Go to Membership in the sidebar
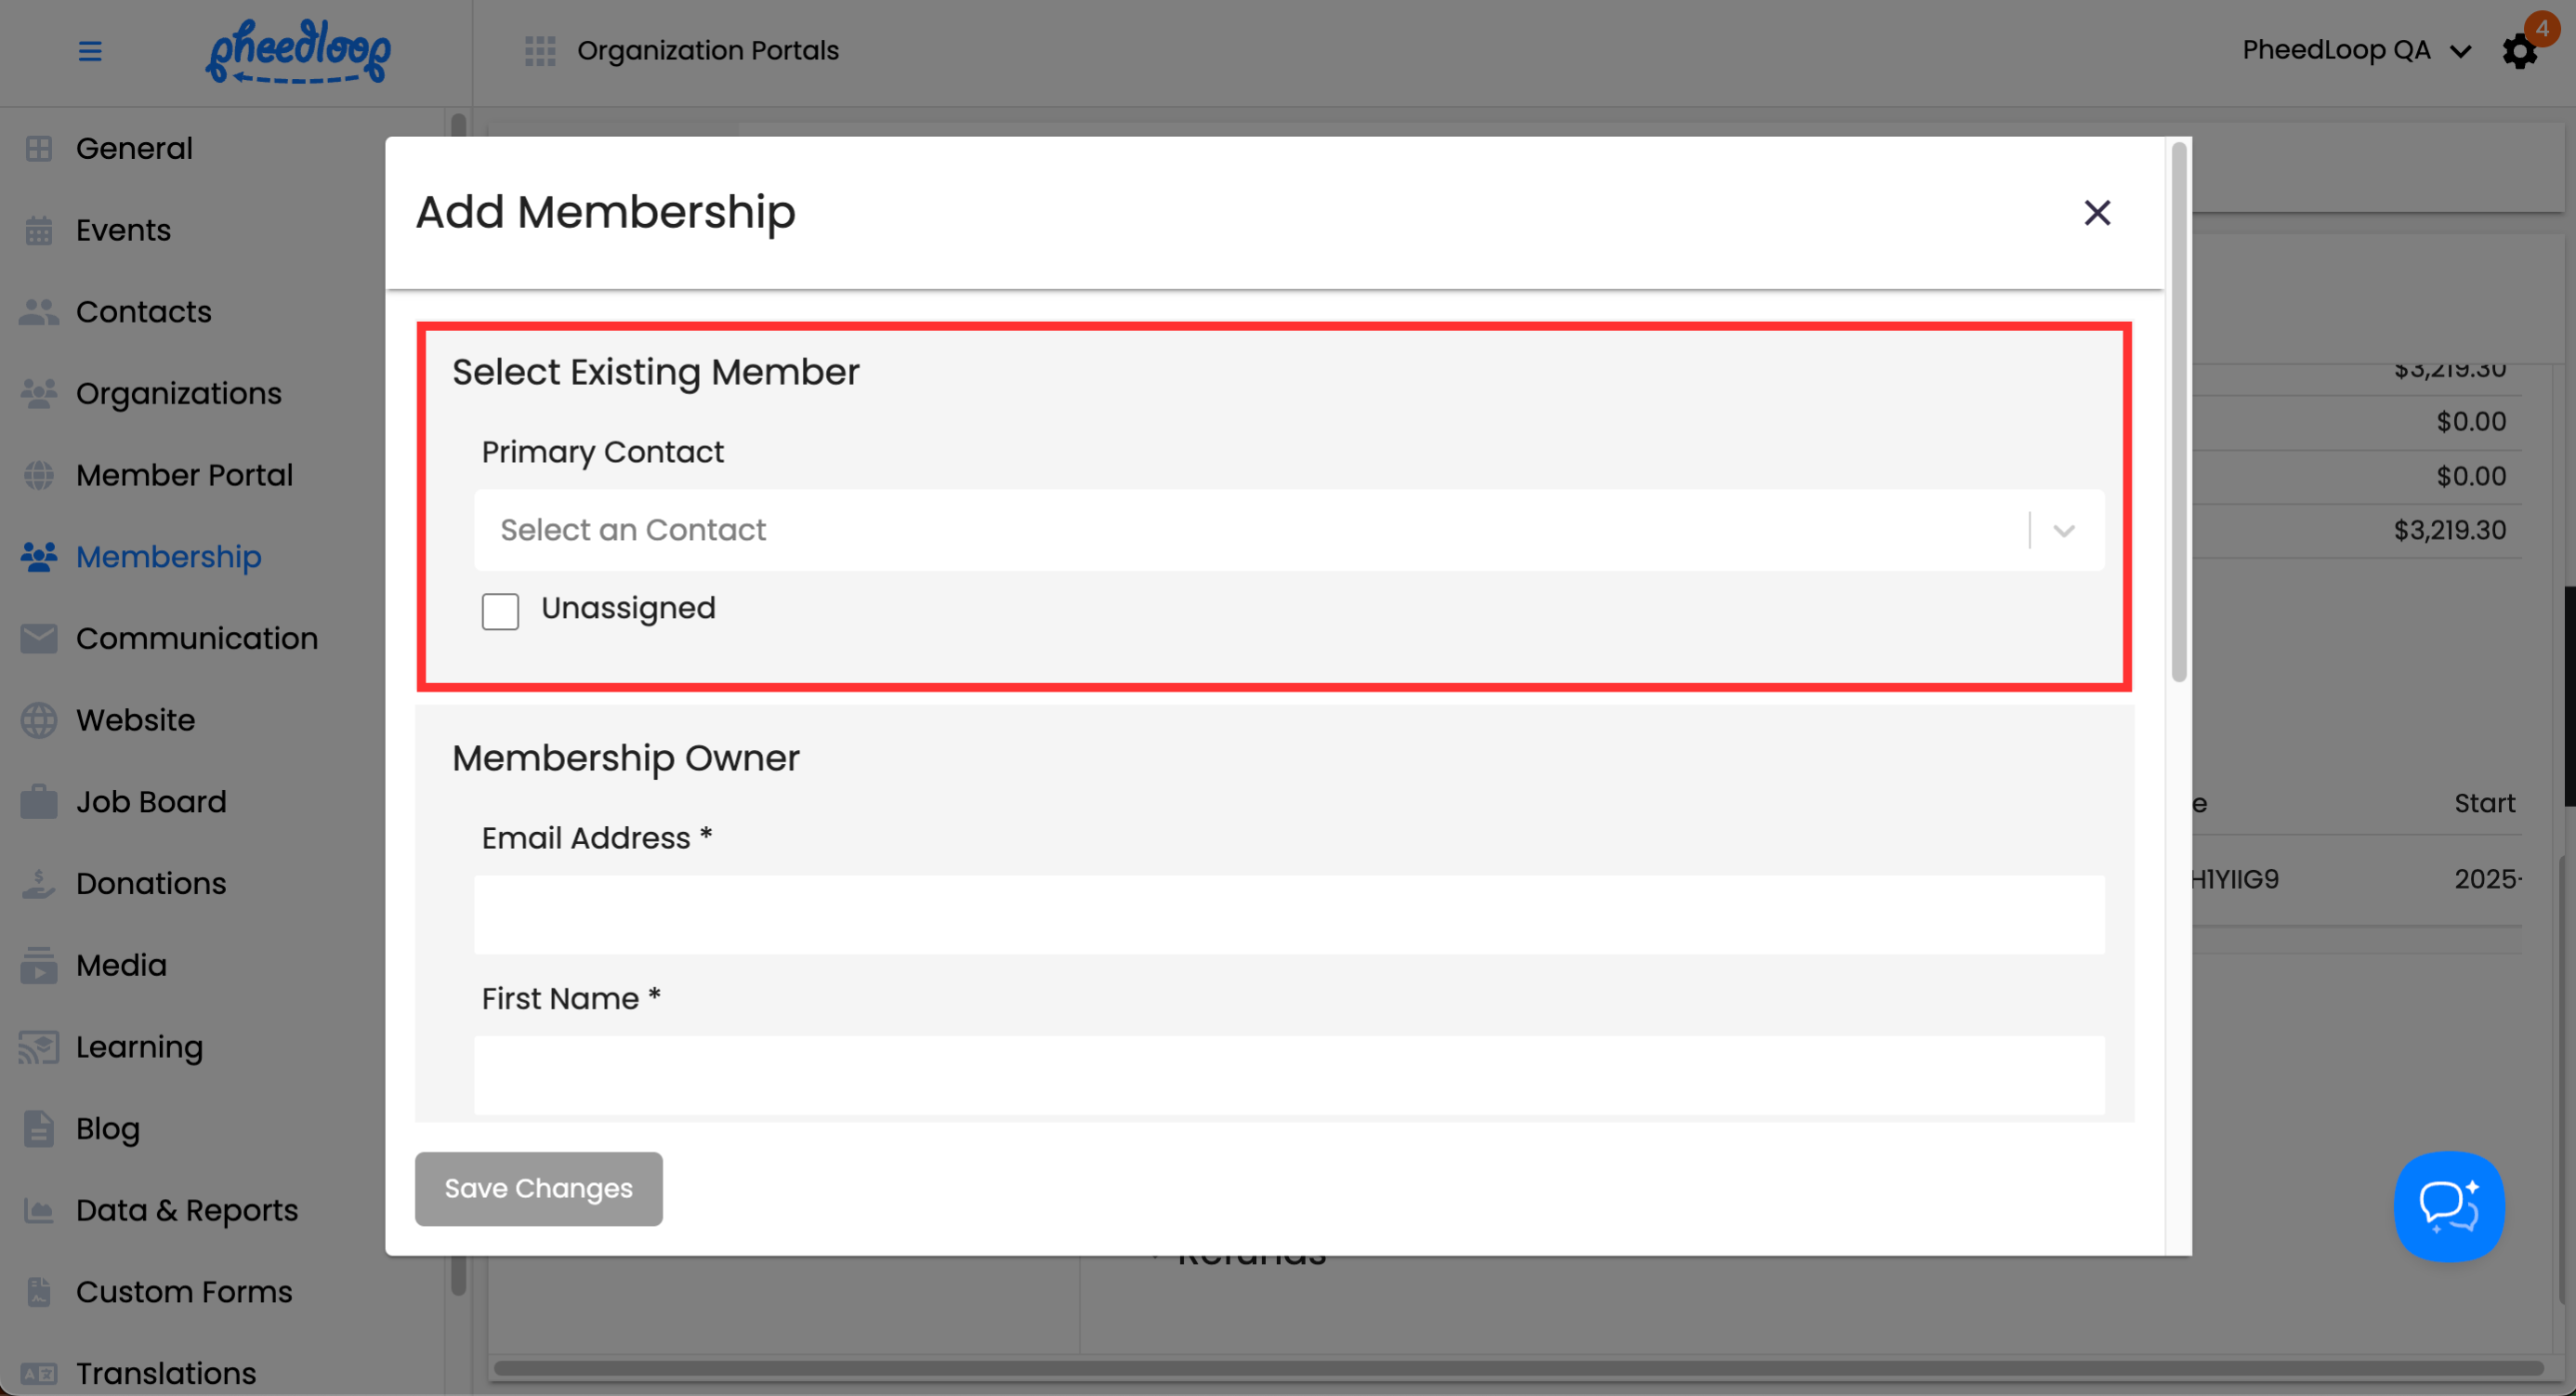The image size is (2576, 1396). (x=168, y=557)
